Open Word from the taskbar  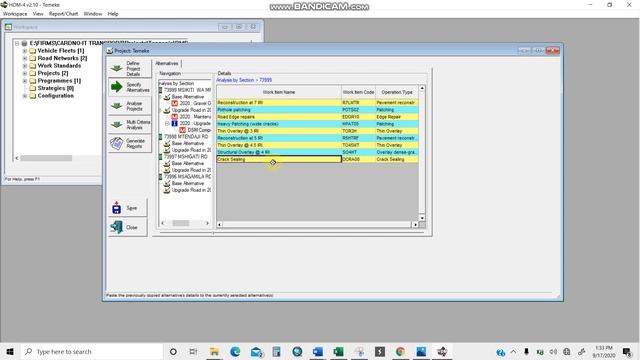[318, 351]
